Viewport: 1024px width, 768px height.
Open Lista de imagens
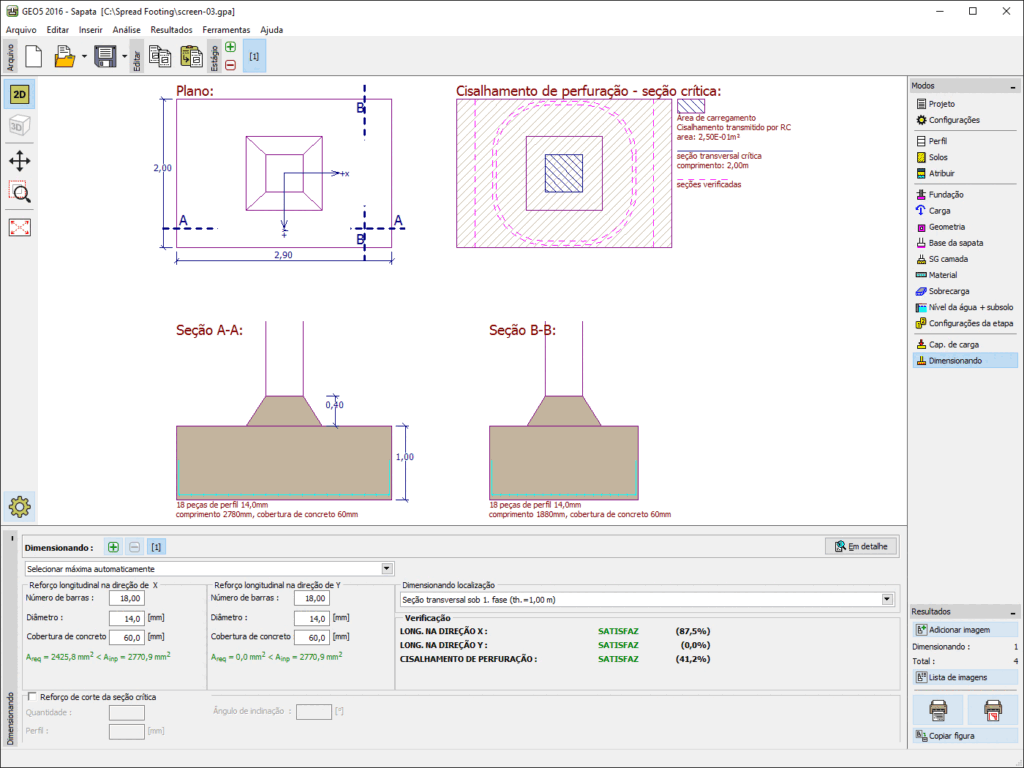[x=965, y=678]
